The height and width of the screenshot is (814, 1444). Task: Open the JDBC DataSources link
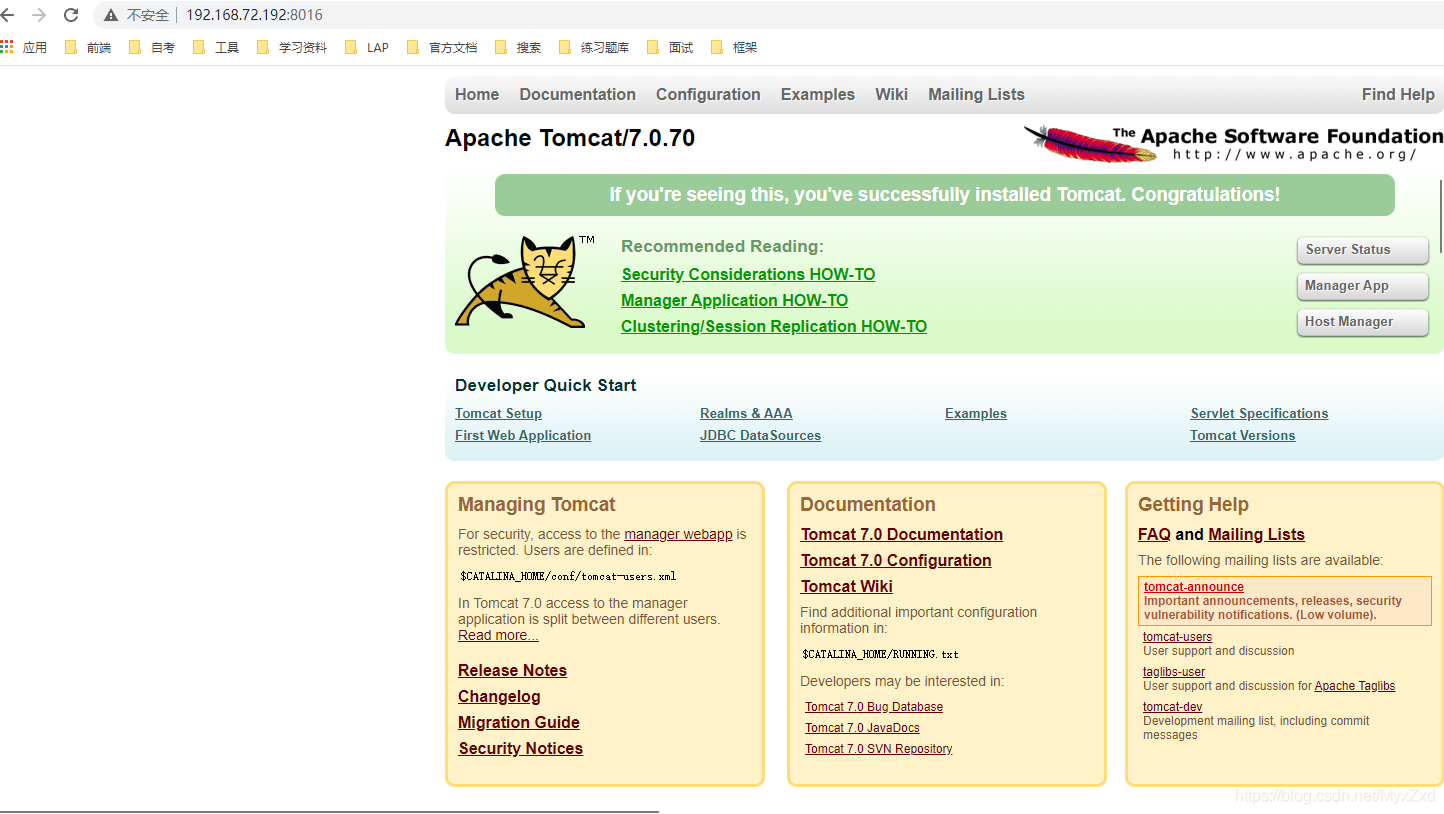pos(760,436)
